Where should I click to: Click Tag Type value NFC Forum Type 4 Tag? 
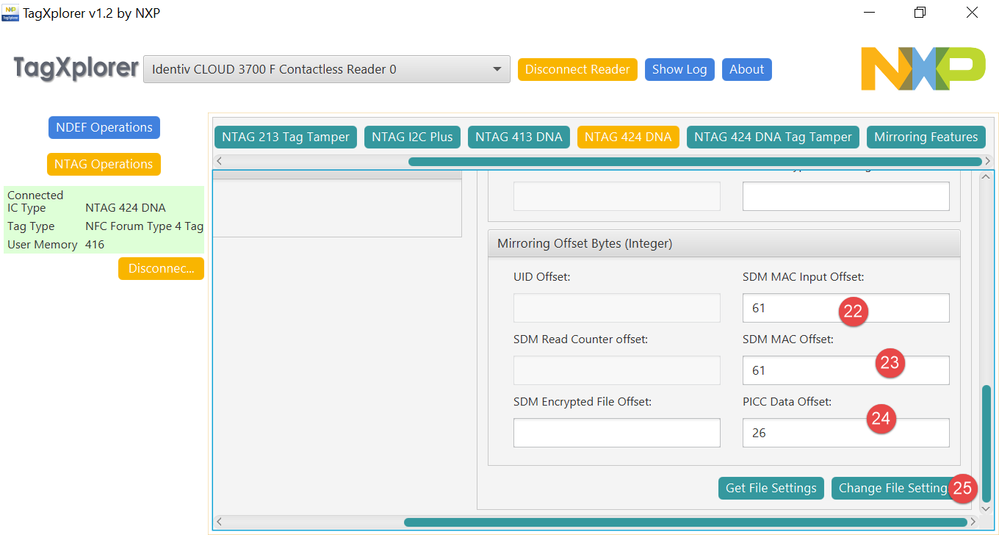(x=145, y=226)
